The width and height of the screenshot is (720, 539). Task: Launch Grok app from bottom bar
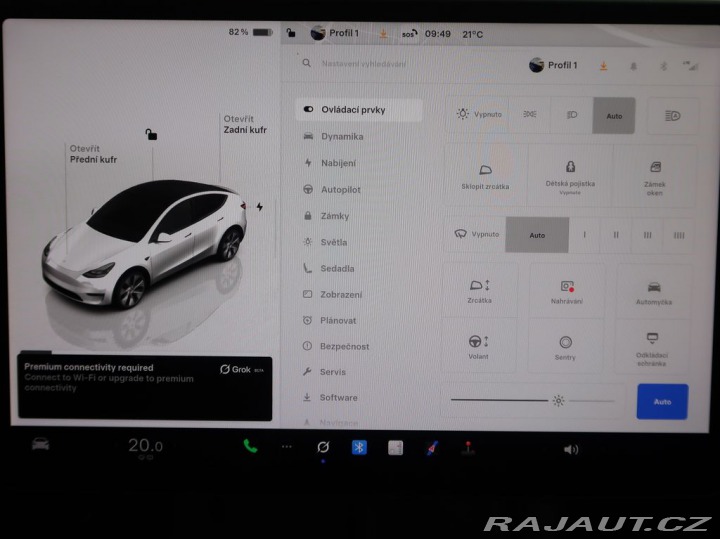click(323, 447)
